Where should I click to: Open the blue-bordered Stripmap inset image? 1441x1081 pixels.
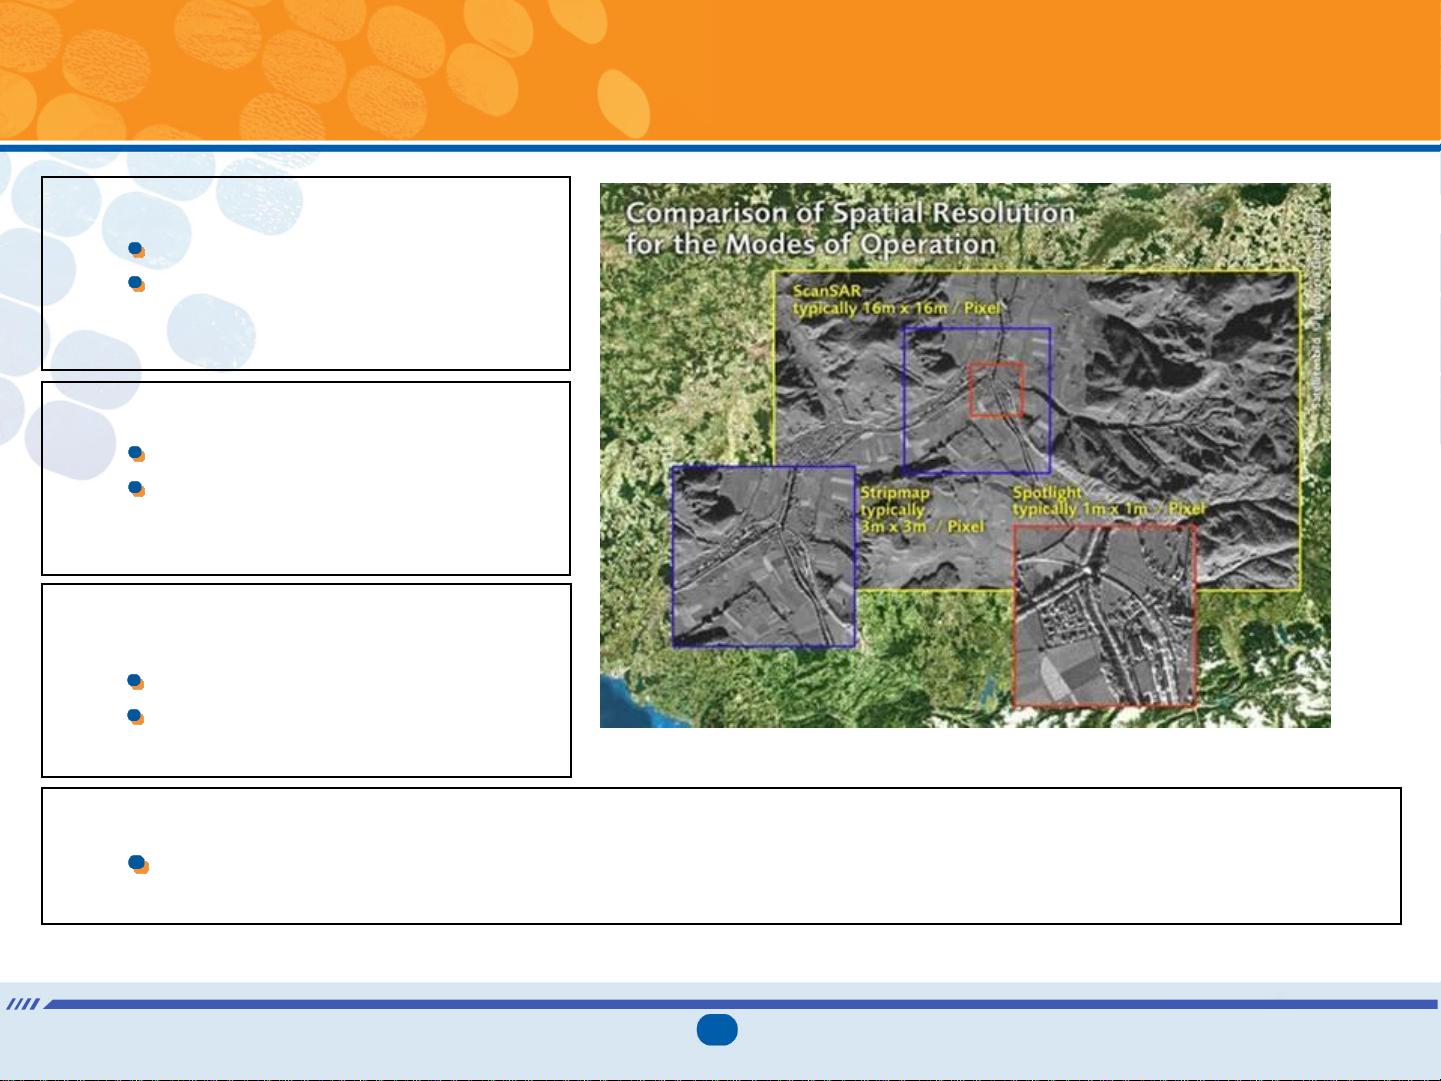pos(763,556)
